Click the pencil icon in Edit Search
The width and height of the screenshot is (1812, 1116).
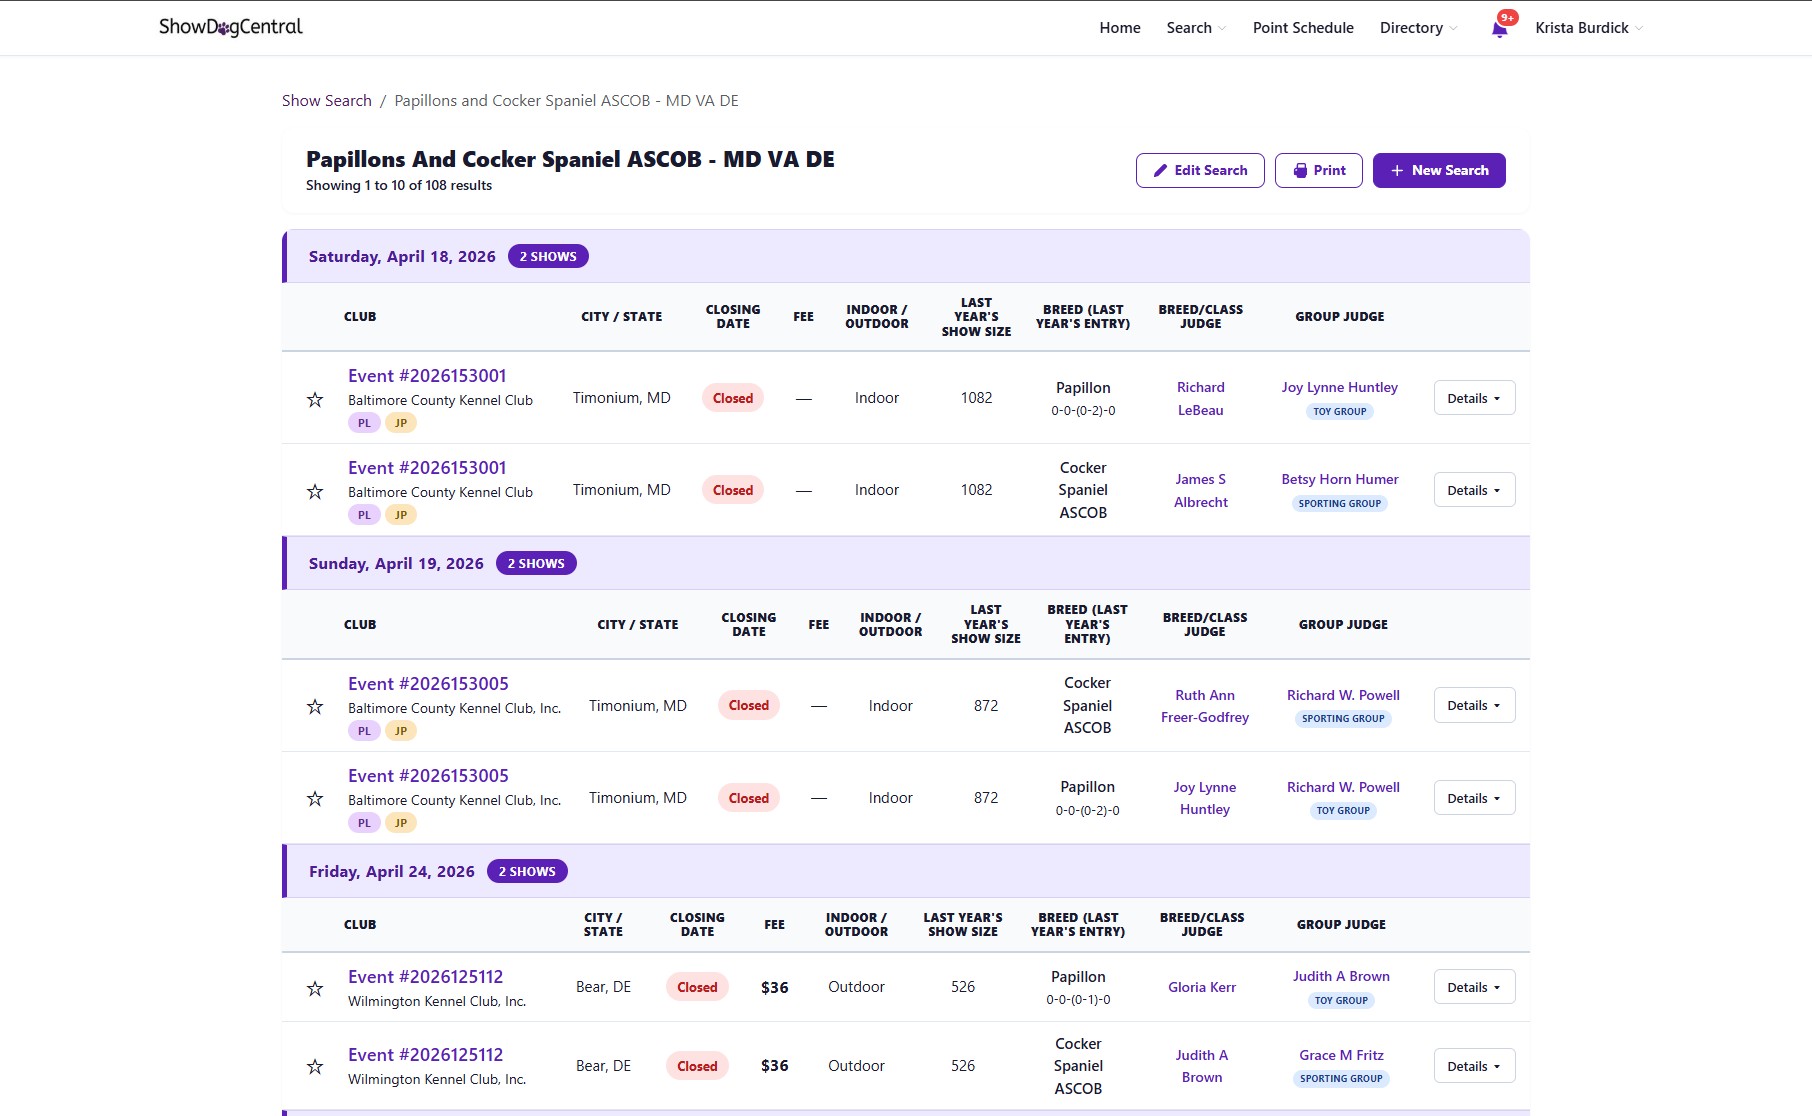pyautogui.click(x=1160, y=170)
